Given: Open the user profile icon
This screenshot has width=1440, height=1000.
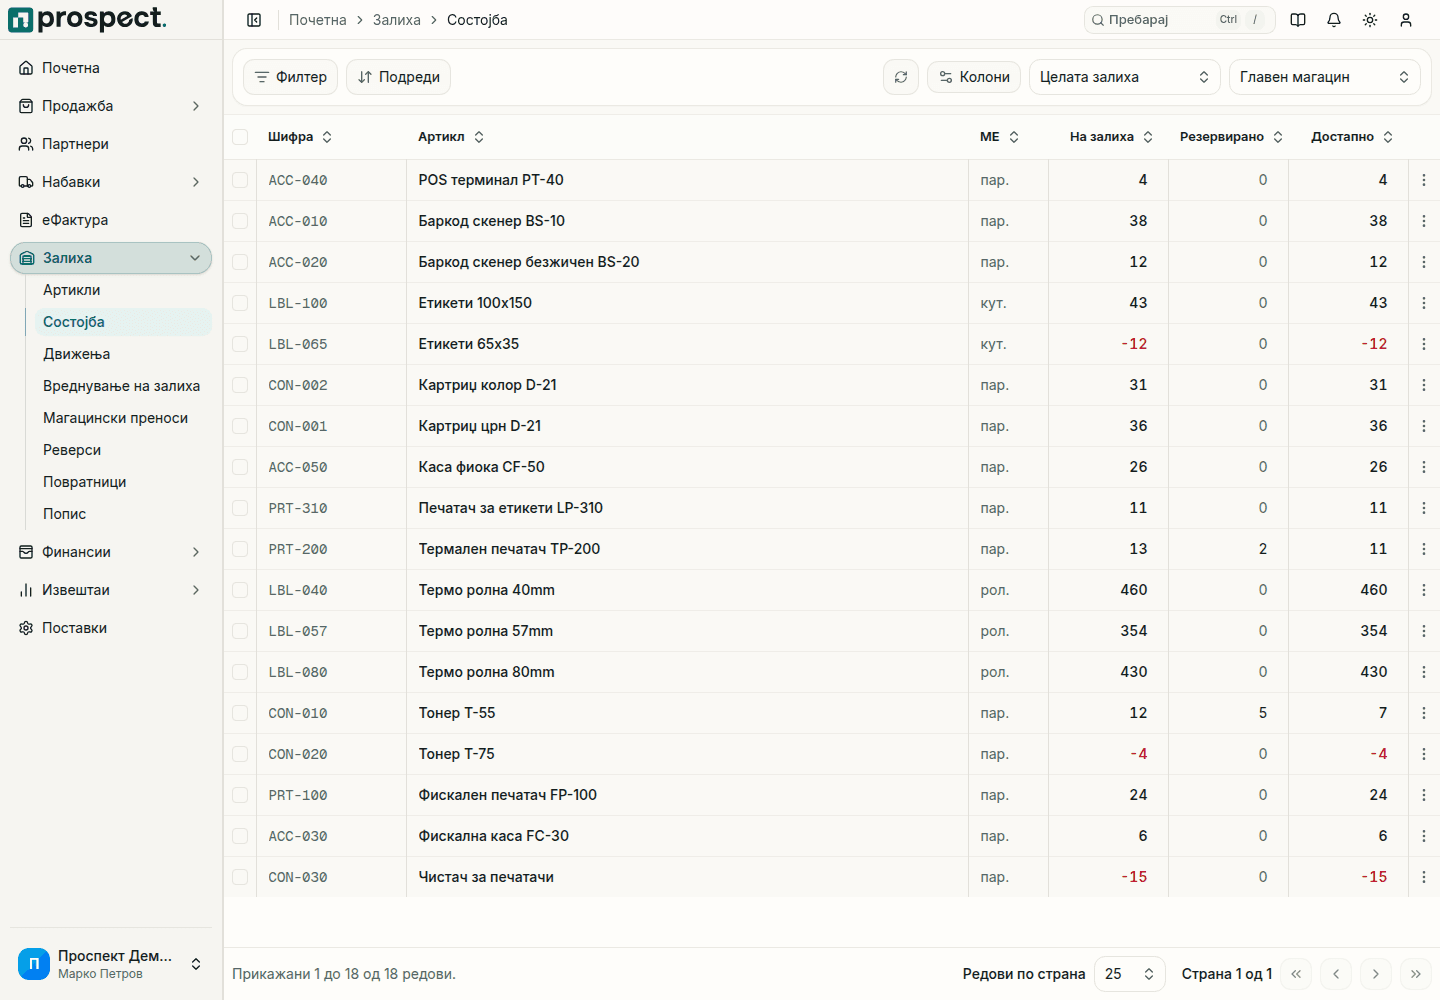Looking at the screenshot, I should tap(1406, 20).
